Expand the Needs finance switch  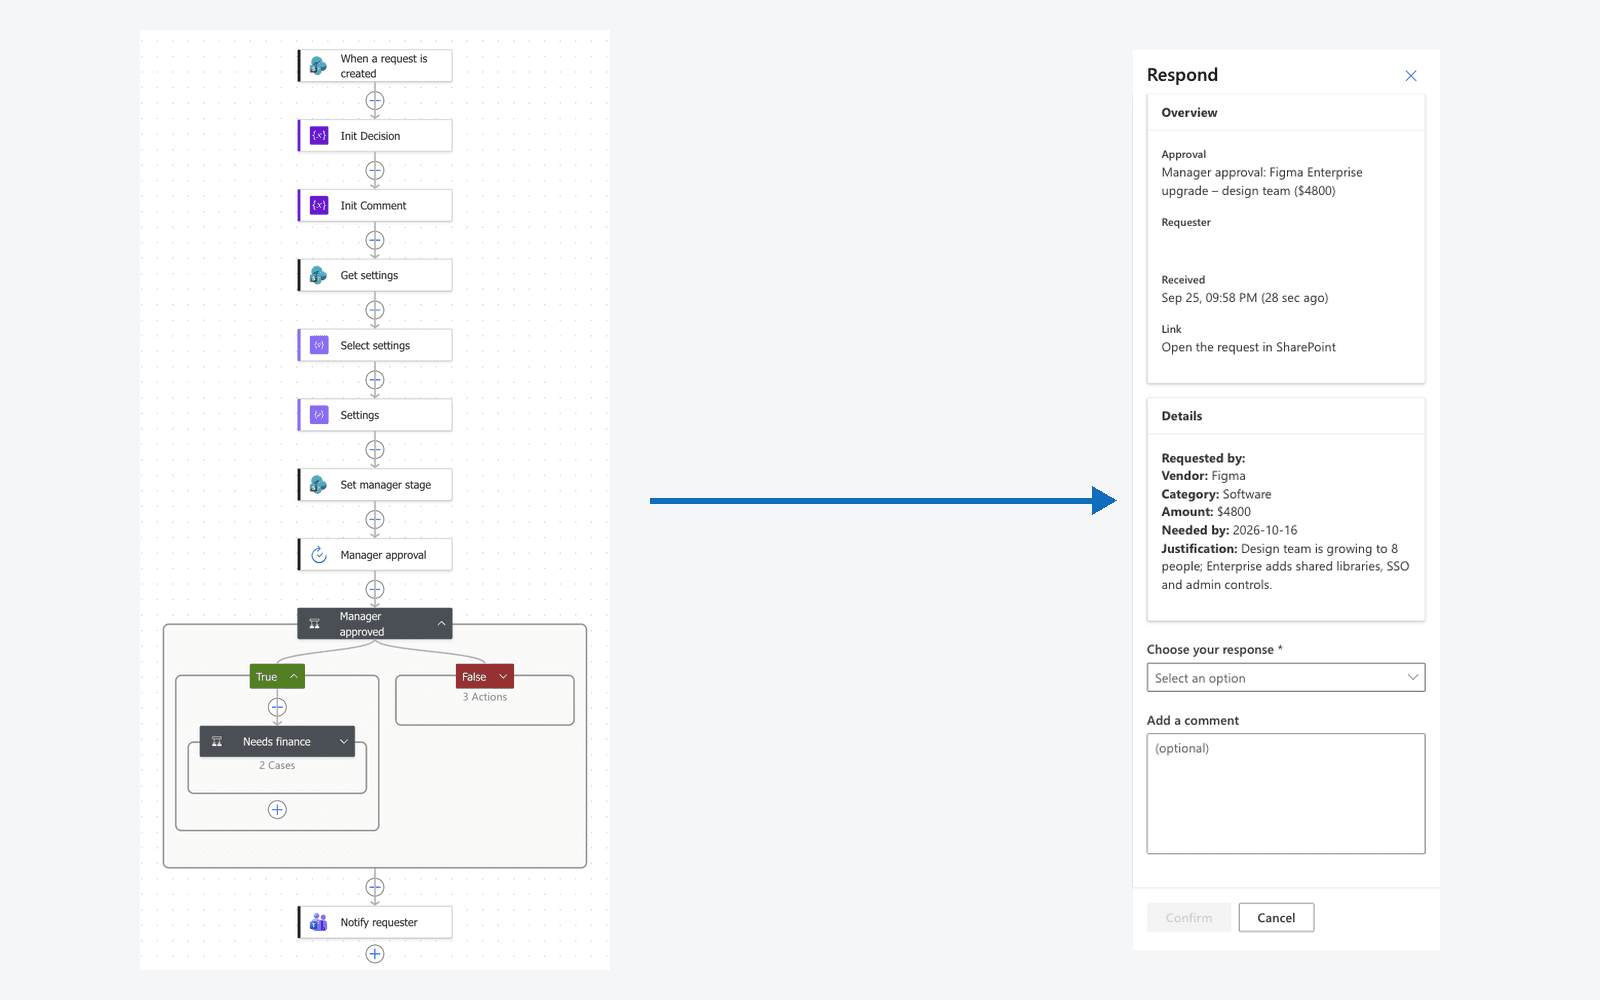[x=344, y=742]
